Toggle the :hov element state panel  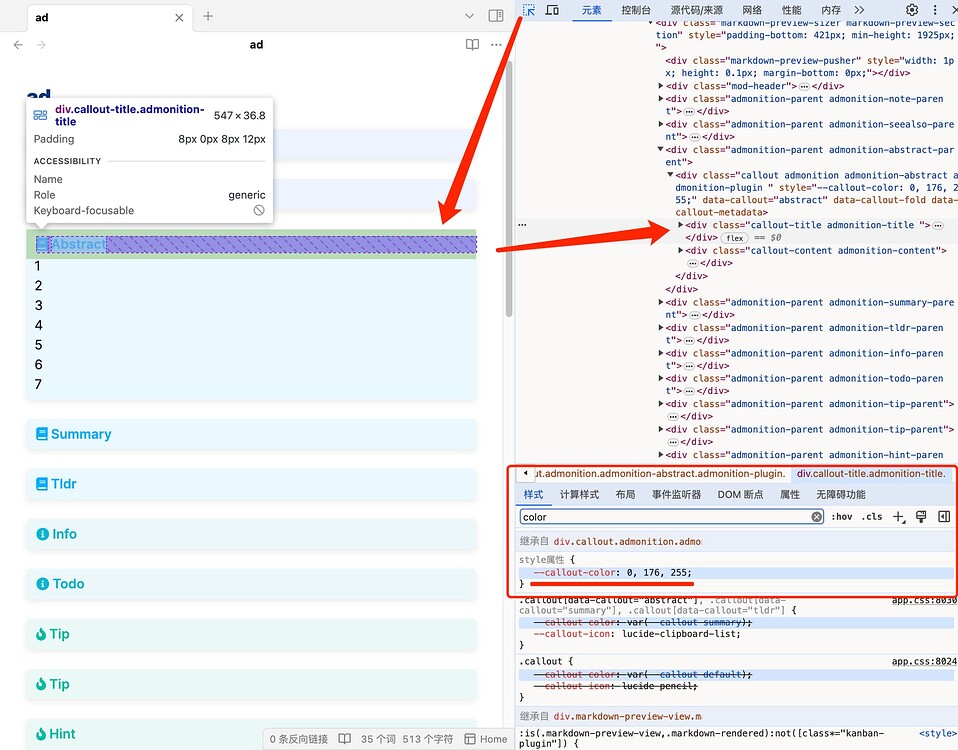pos(842,517)
